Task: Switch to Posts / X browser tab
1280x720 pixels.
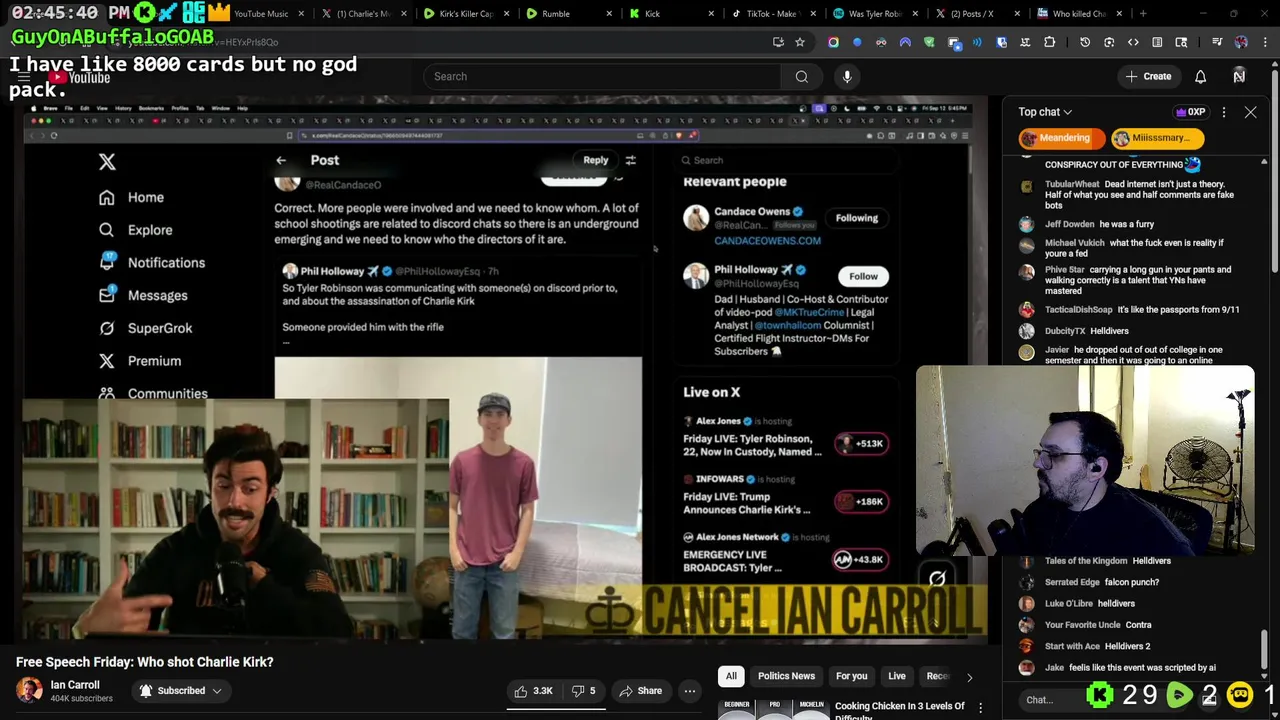Action: point(976,14)
